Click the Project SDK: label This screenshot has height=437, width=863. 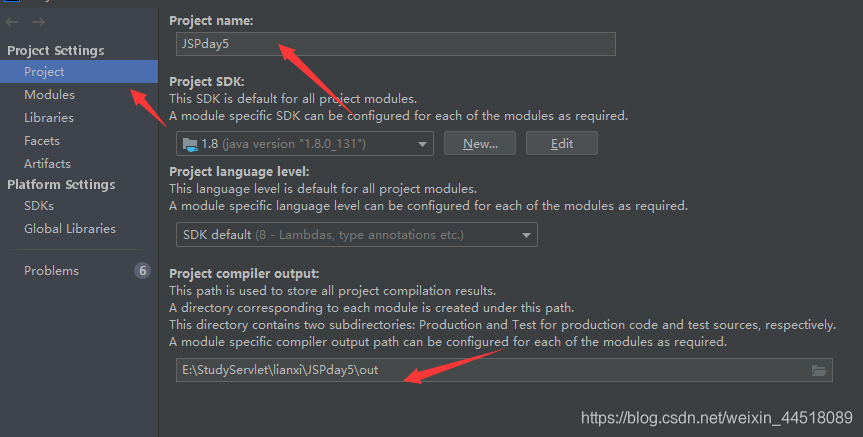tap(207, 82)
